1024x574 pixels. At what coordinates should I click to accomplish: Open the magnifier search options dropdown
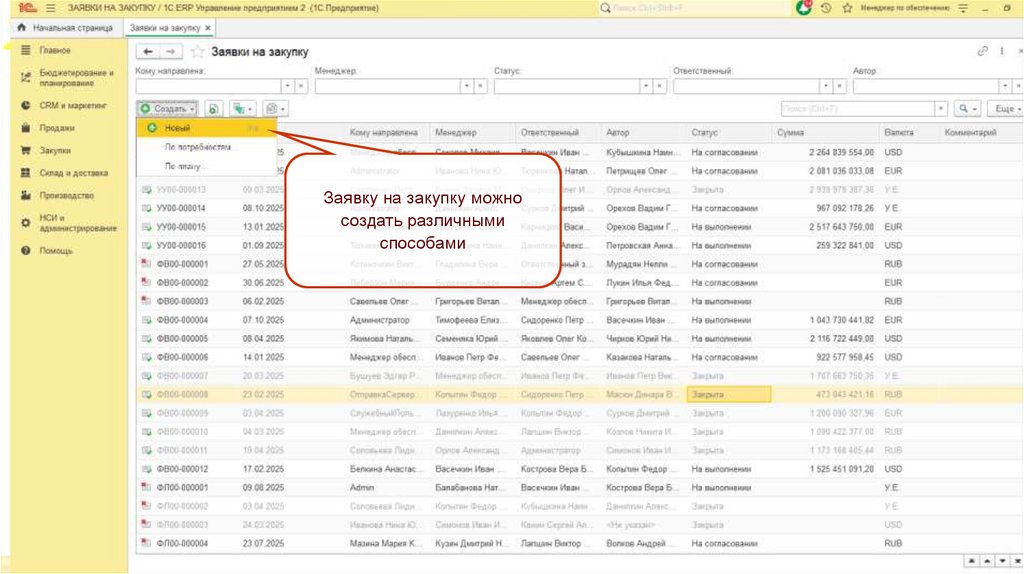coord(967,108)
